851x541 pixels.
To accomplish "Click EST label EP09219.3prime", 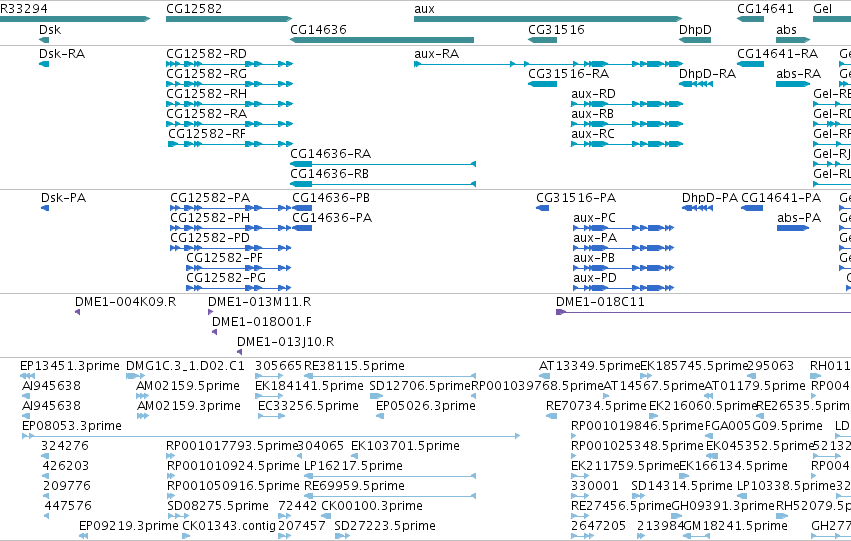I will [x=128, y=526].
